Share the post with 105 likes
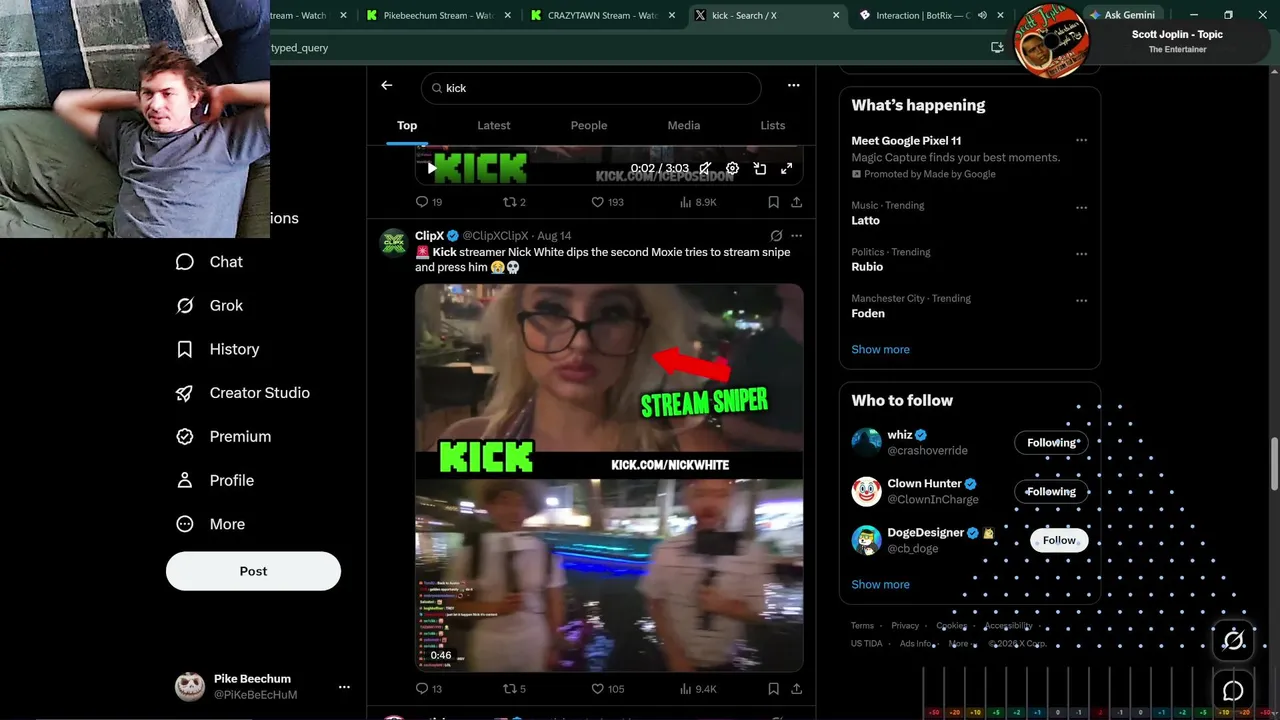 pyautogui.click(x=797, y=689)
